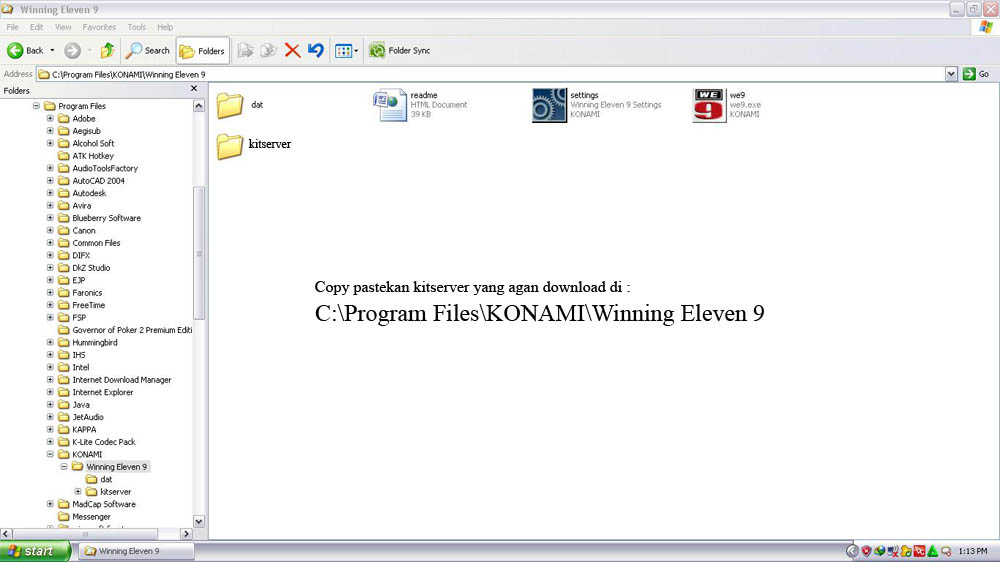The height and width of the screenshot is (562, 1000).
Task: Select Internet Download Manager tree folder
Action: point(121,380)
